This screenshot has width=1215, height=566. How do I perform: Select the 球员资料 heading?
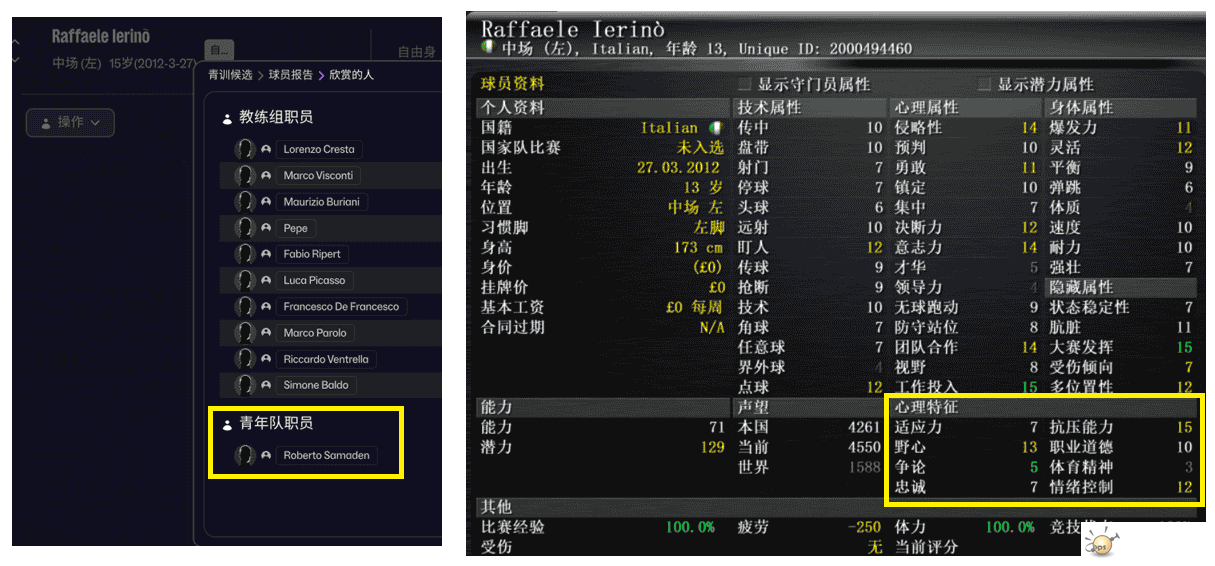(512, 84)
